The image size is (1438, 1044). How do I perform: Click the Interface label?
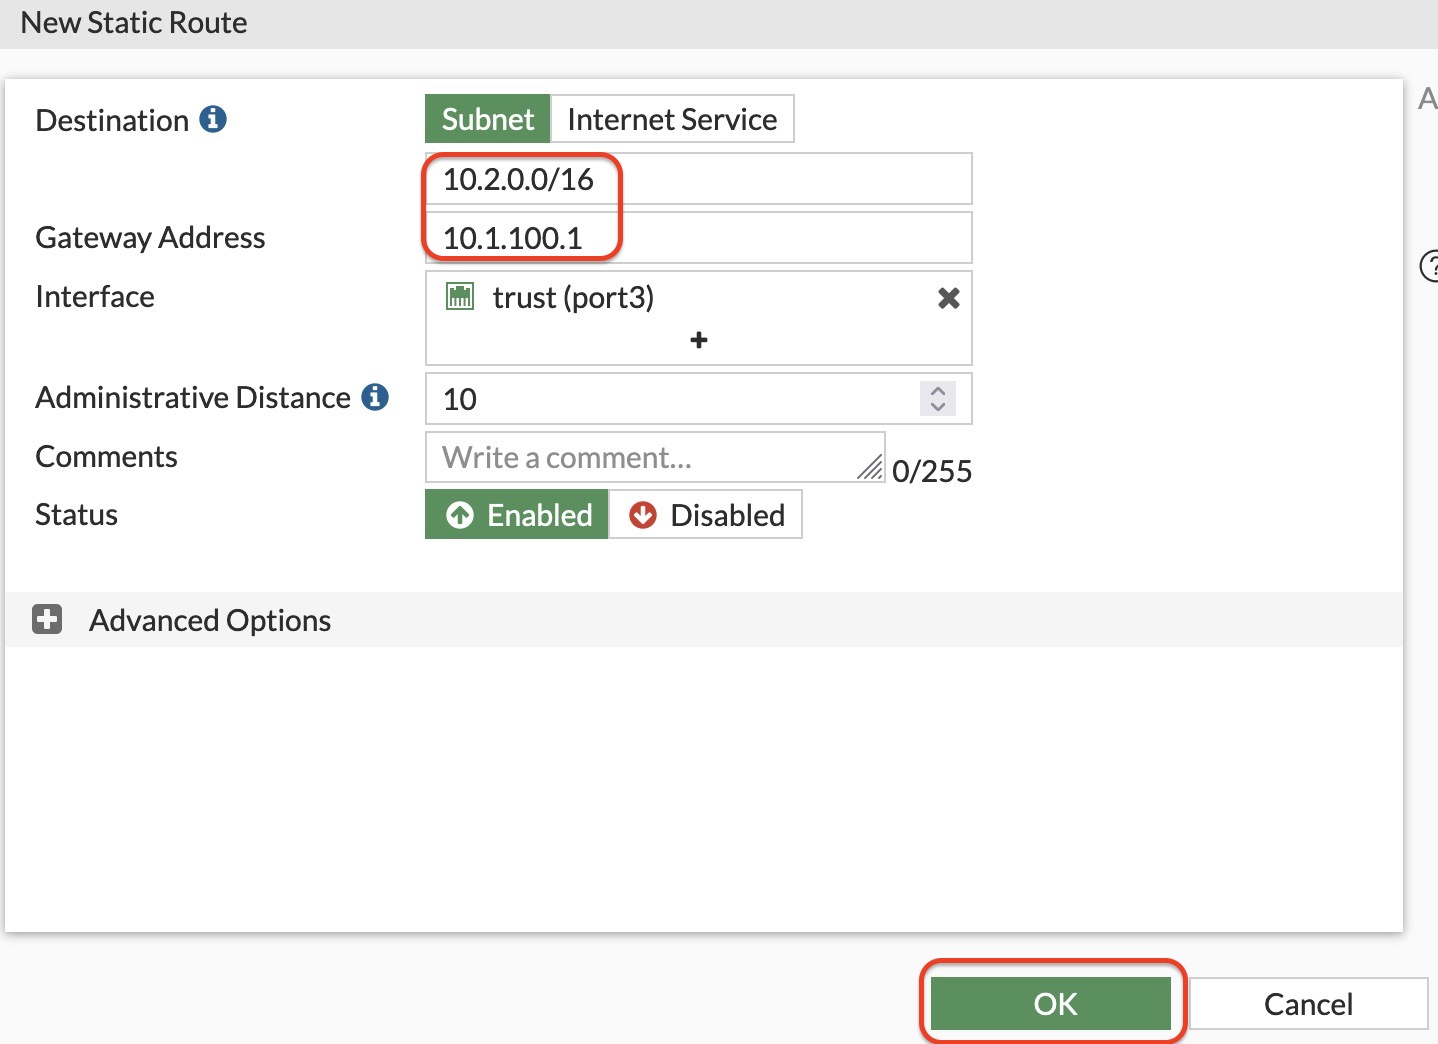95,296
